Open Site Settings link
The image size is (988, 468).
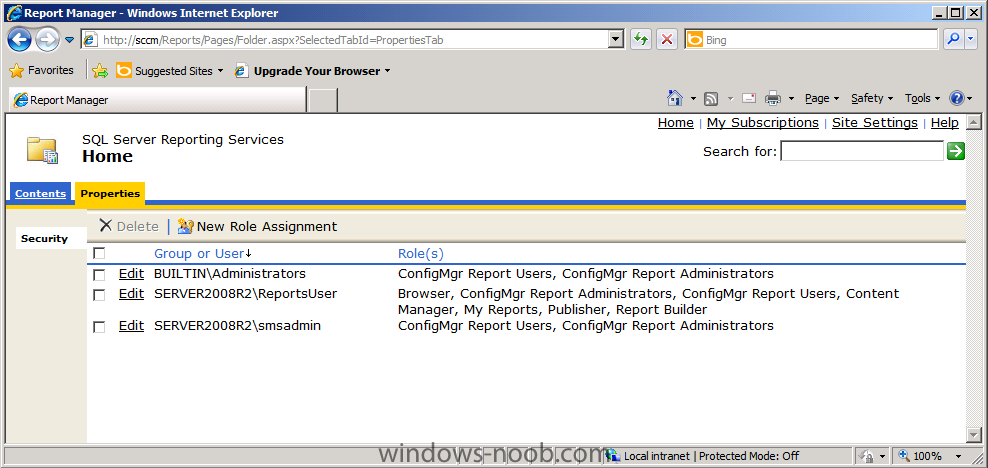(875, 123)
